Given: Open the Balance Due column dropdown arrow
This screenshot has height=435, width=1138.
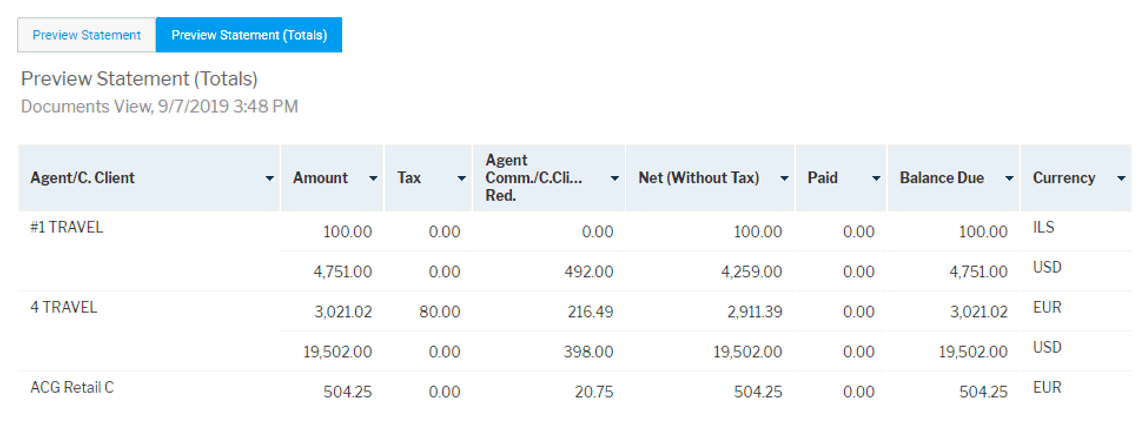Looking at the screenshot, I should pyautogui.click(x=1009, y=179).
